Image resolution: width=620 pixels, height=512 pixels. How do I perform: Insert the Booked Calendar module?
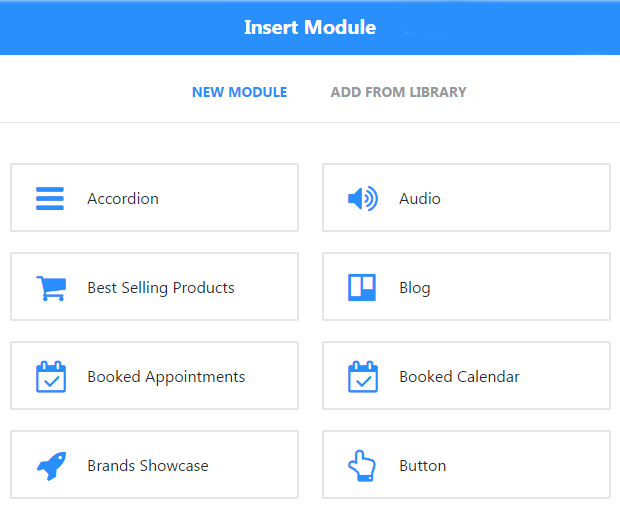click(x=467, y=376)
